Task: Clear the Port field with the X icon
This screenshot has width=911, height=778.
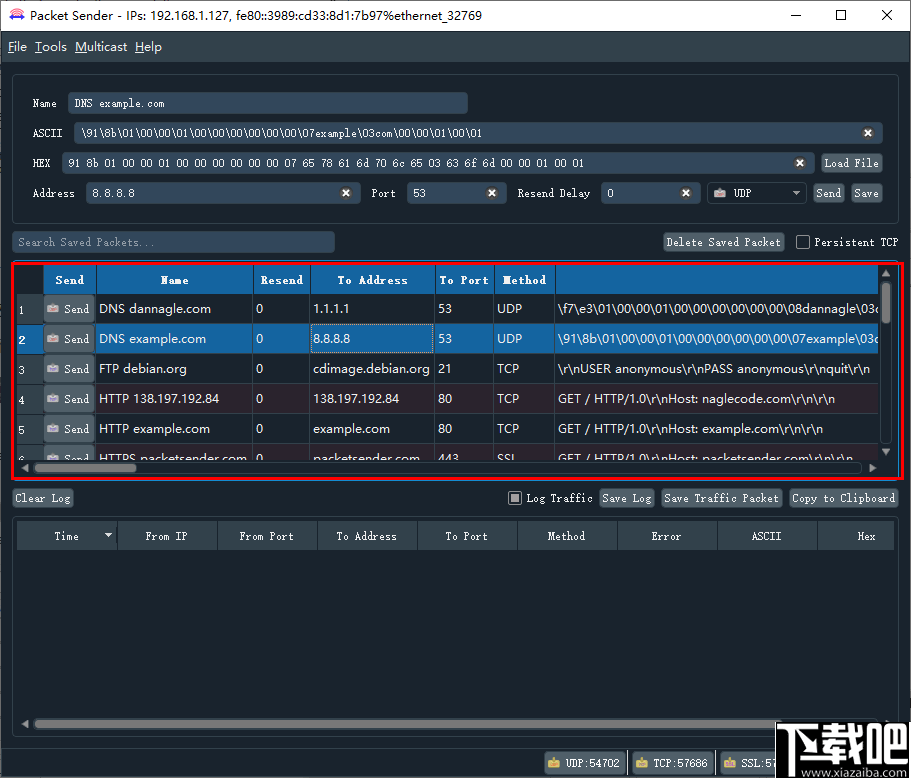Action: [491, 193]
